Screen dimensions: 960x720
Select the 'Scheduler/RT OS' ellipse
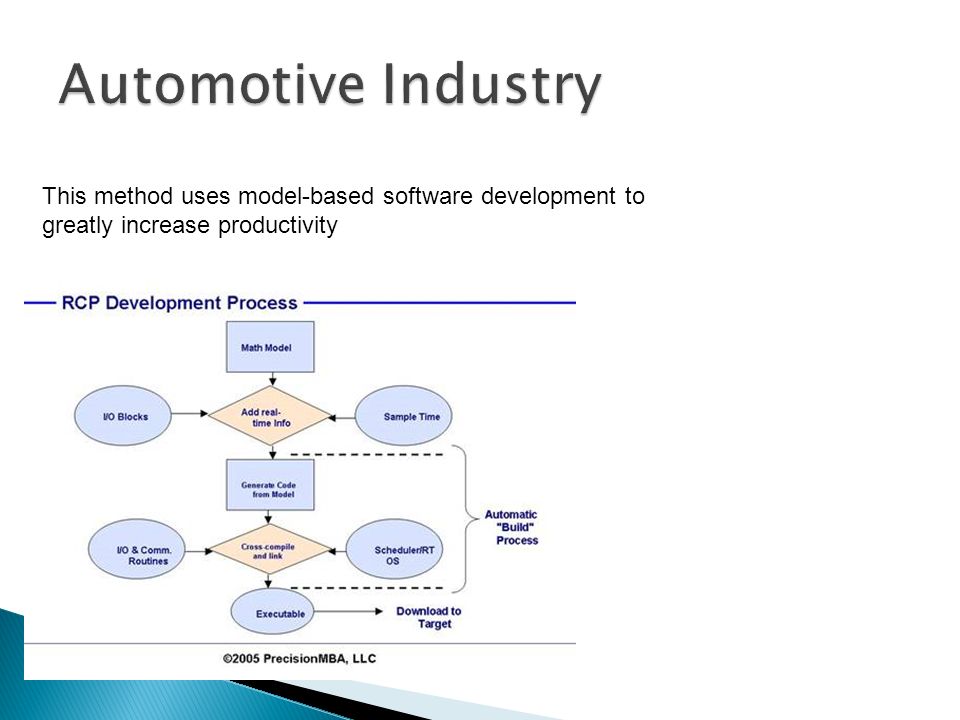point(394,549)
